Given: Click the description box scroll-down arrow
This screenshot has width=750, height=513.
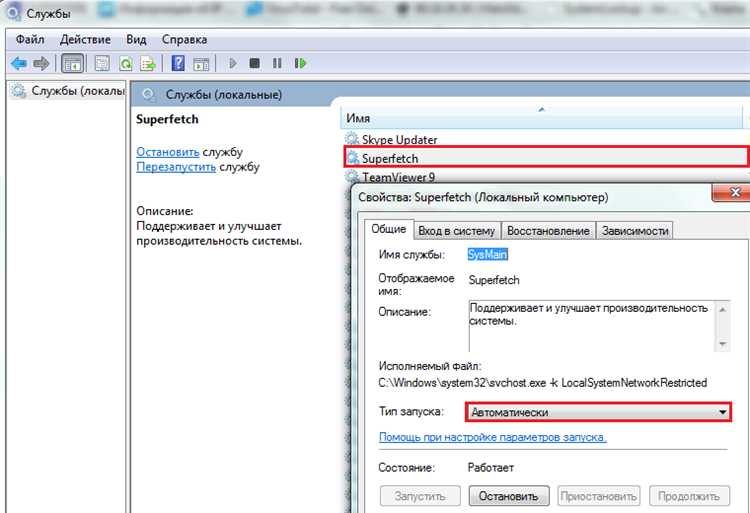Looking at the screenshot, I should [x=723, y=344].
